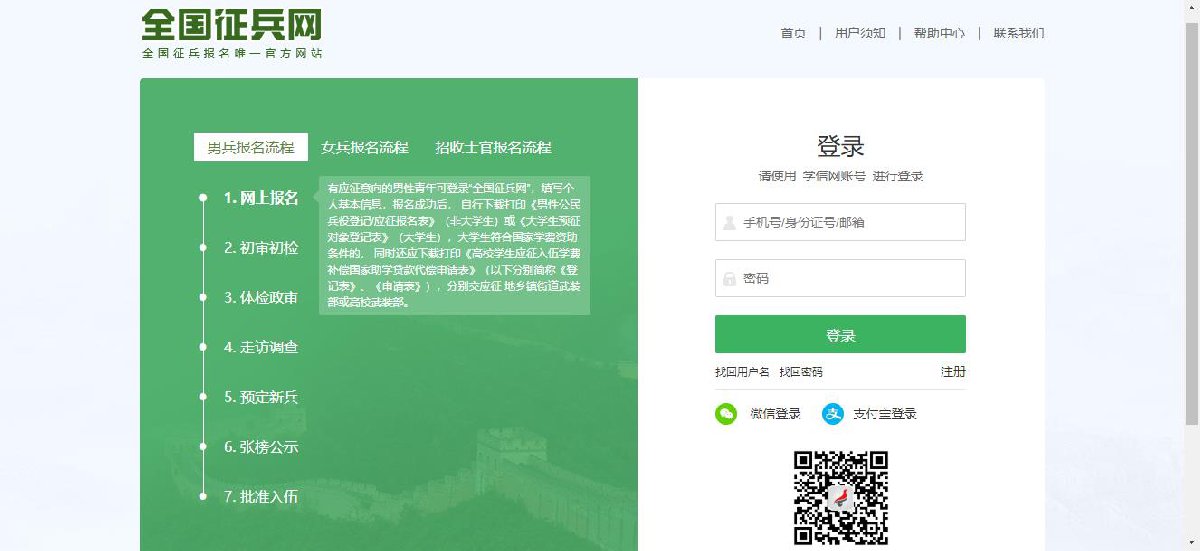Image resolution: width=1200 pixels, height=551 pixels.
Task: Select step 2. 初审初检
Action: [260, 247]
